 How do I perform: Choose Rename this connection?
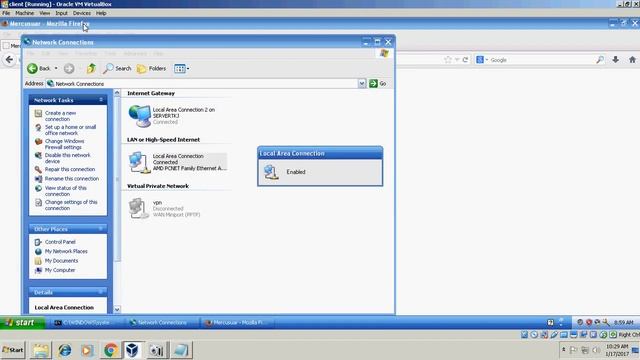tap(72, 178)
